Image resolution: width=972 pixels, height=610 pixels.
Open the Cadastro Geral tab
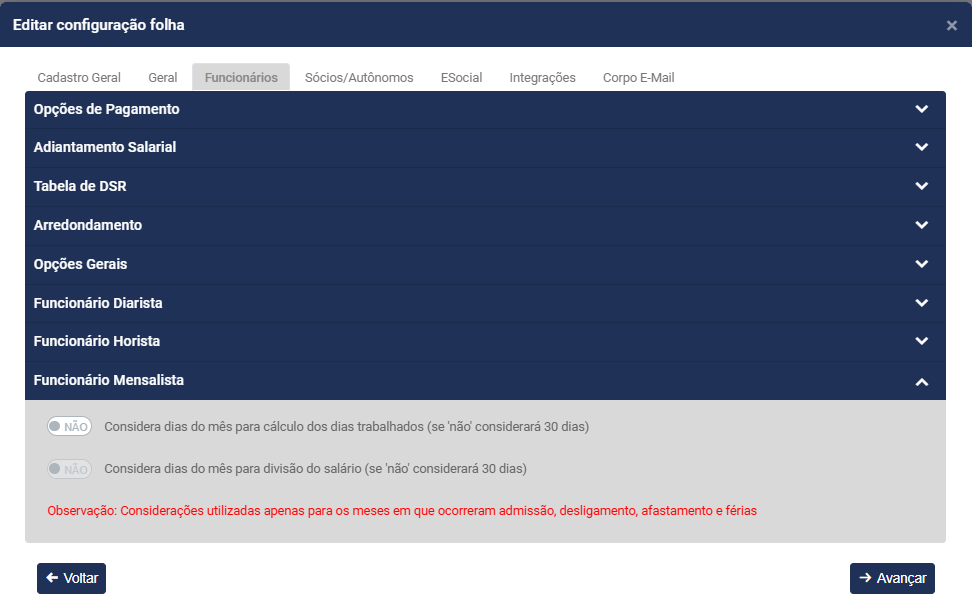tap(79, 77)
